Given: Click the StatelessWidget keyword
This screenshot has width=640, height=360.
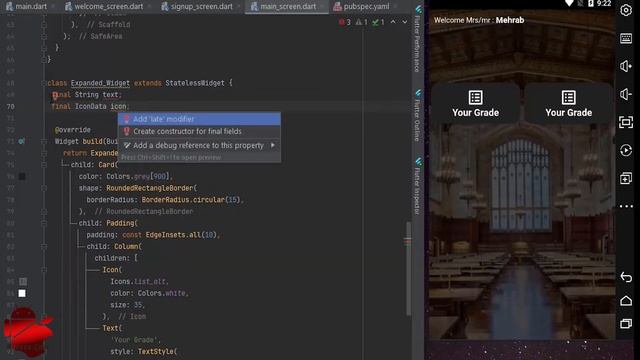Looking at the screenshot, I should [x=195, y=83].
